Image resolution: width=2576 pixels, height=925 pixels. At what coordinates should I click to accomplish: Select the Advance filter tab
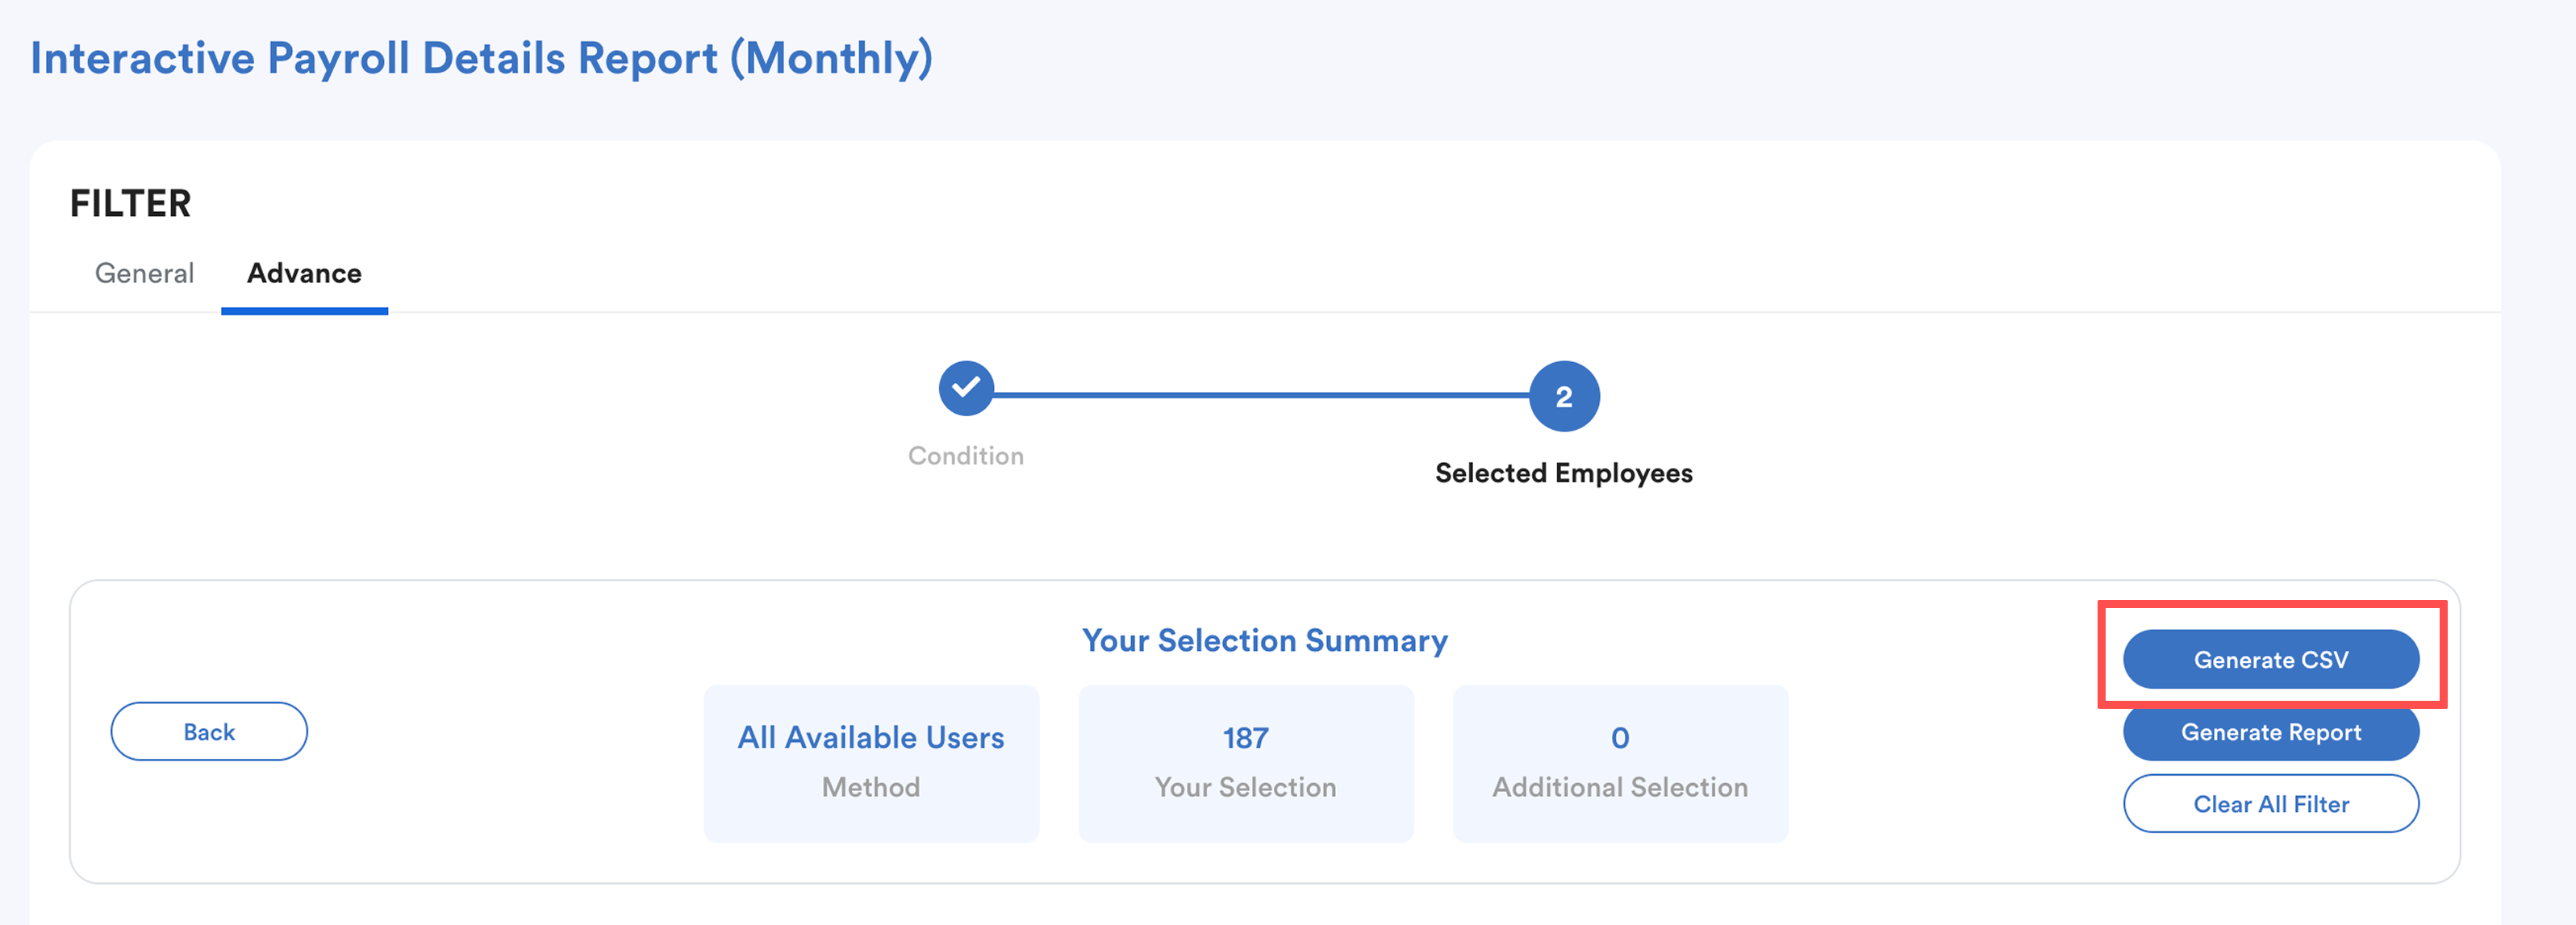(x=304, y=273)
